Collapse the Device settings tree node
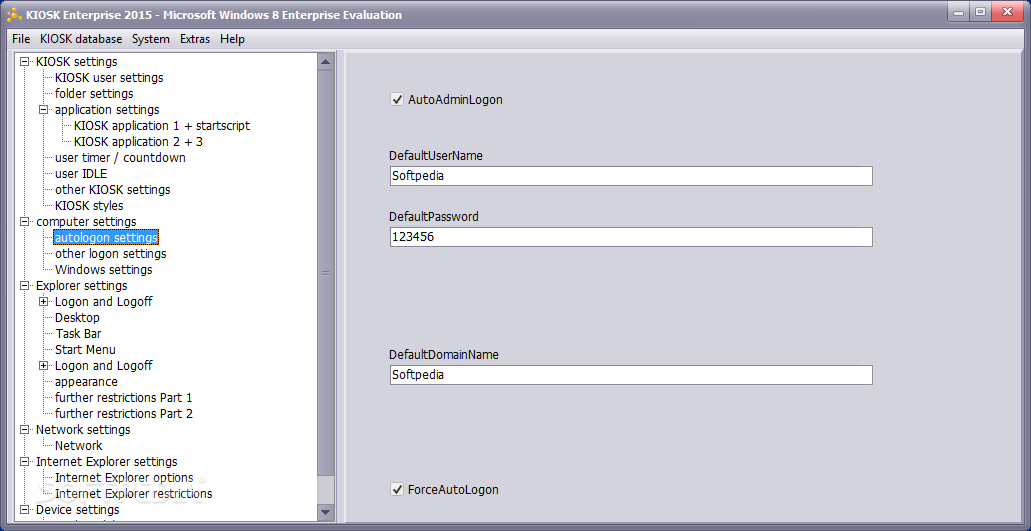The width and height of the screenshot is (1031, 531). (x=25, y=509)
